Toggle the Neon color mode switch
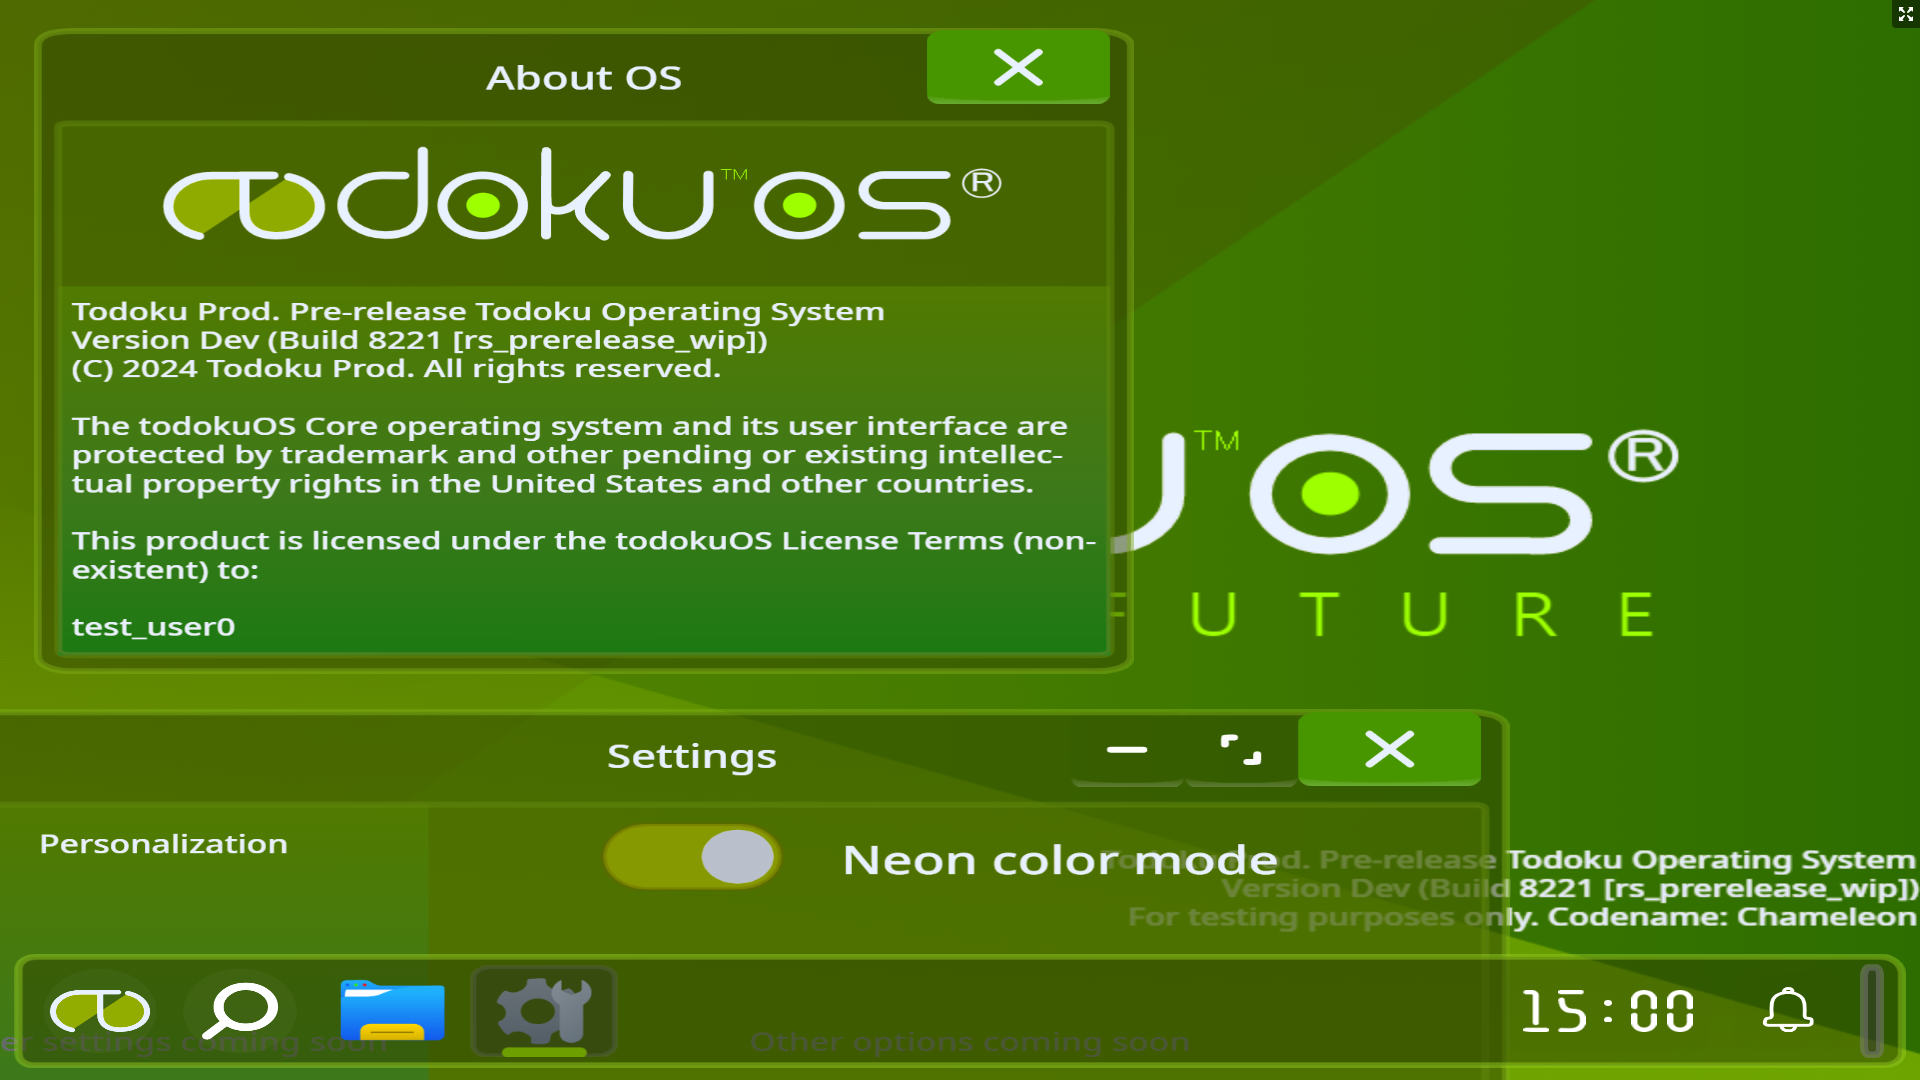Image resolution: width=1920 pixels, height=1080 pixels. click(692, 857)
